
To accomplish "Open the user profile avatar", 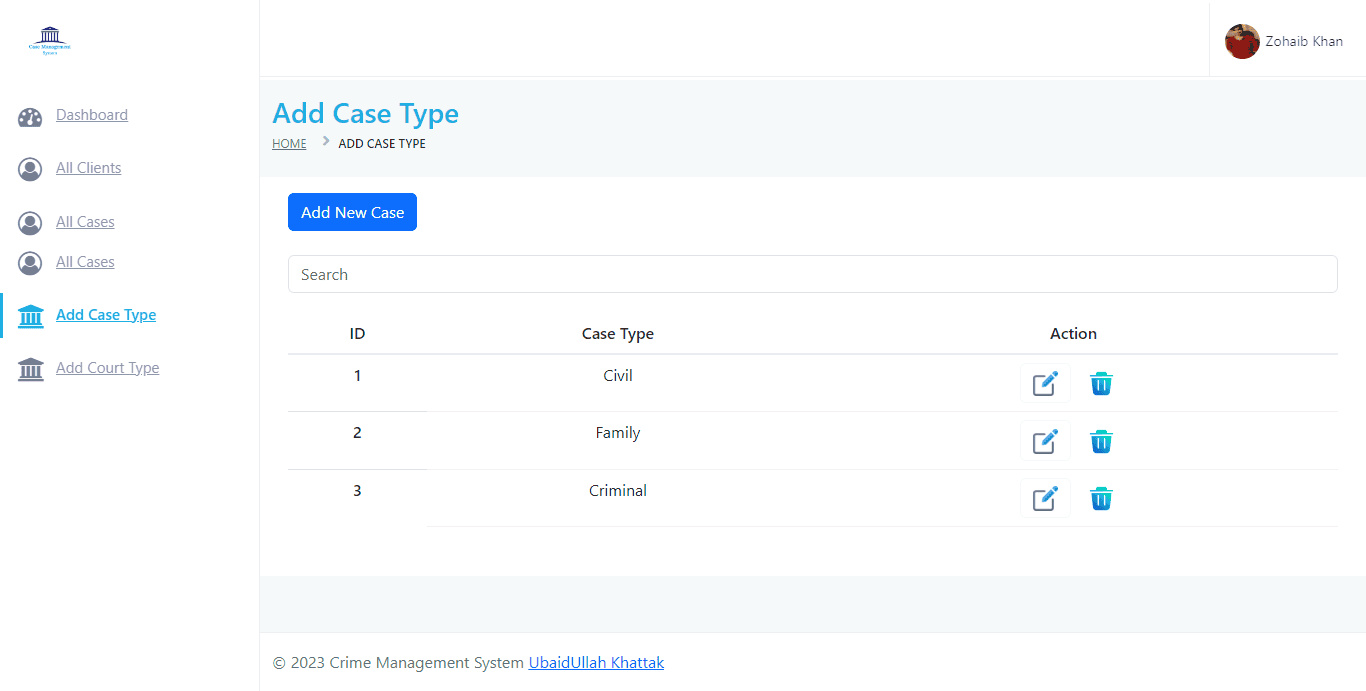I will (x=1242, y=42).
